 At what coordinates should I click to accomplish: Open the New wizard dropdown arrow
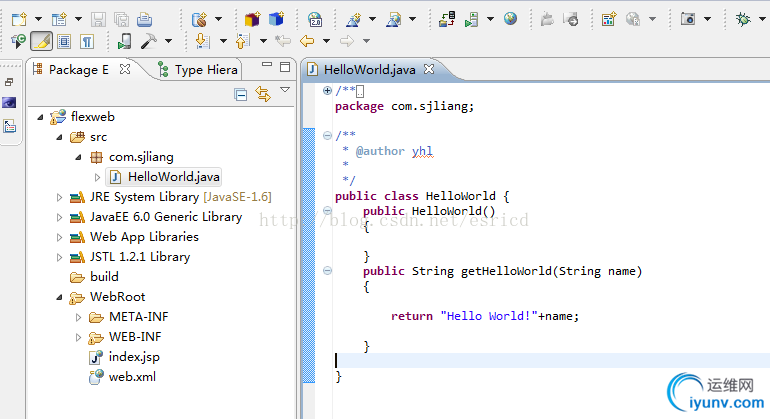38,19
